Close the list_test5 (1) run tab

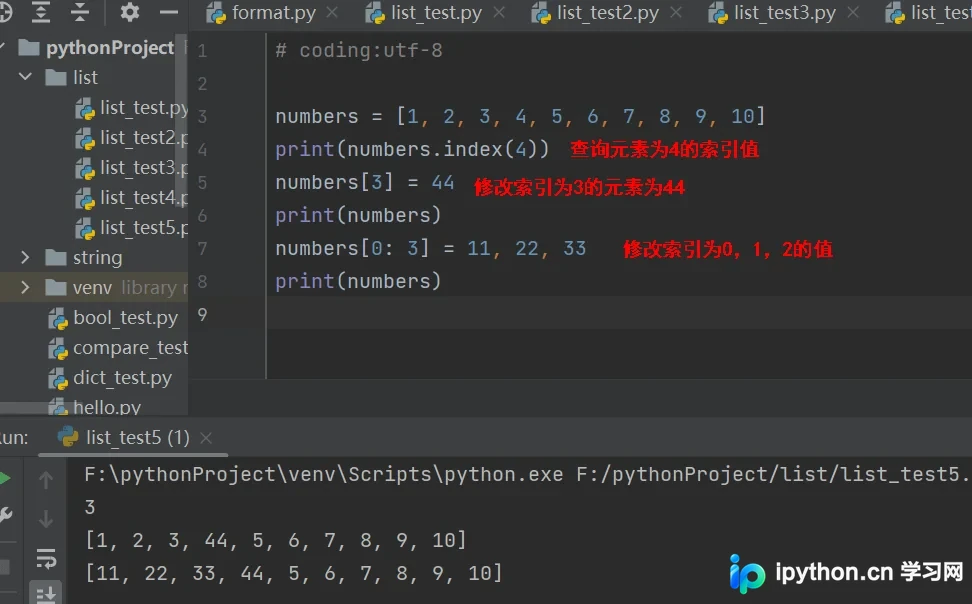pyautogui.click(x=206, y=438)
